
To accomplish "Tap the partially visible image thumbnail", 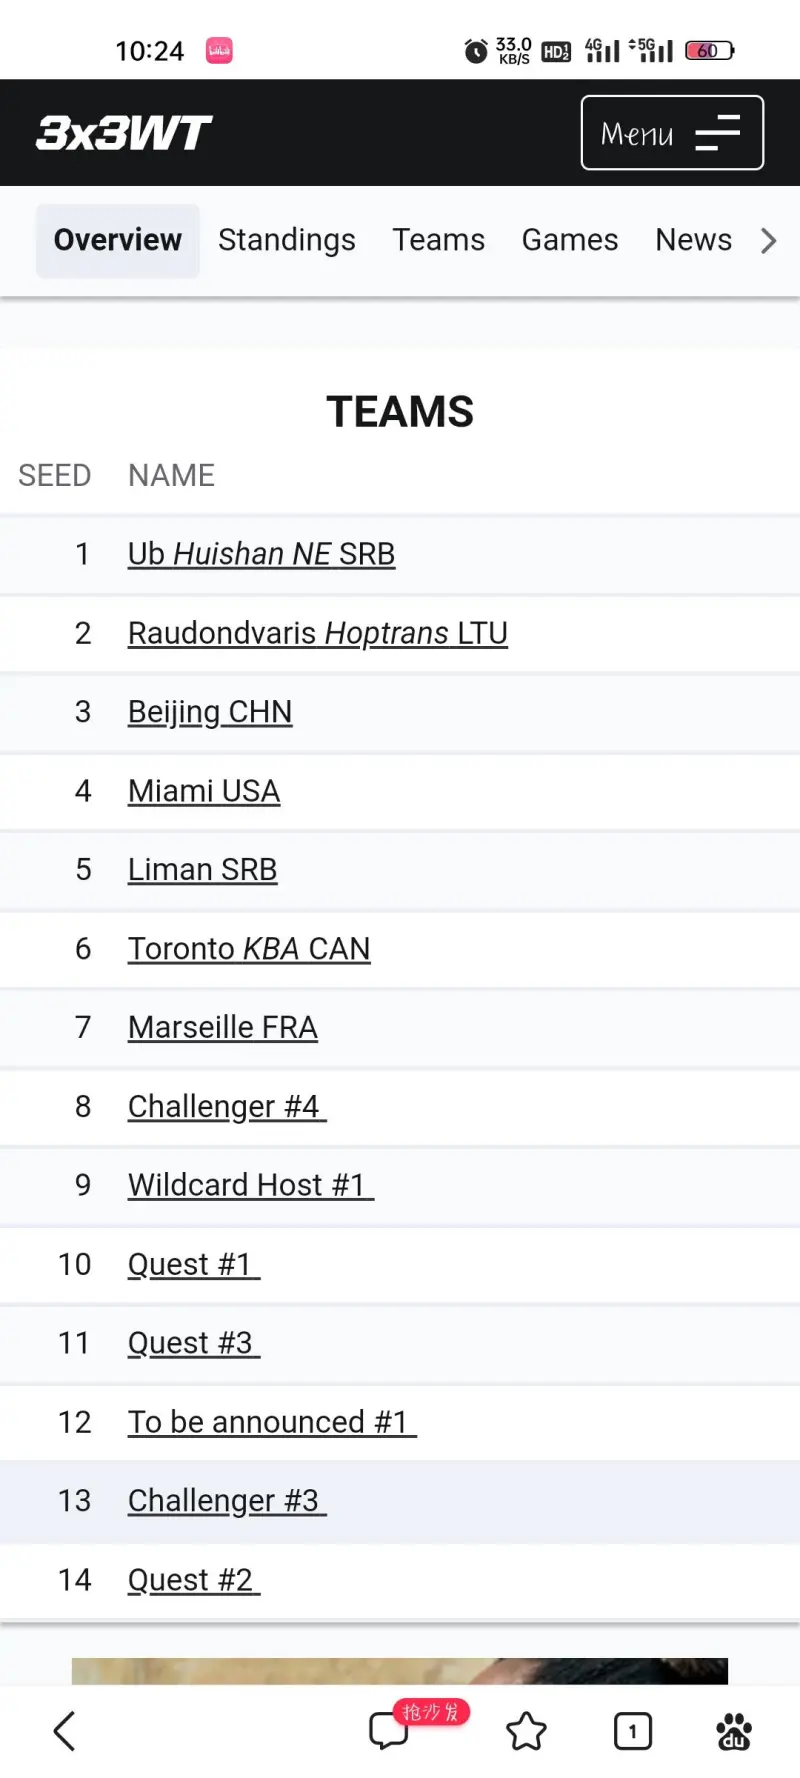I will (400, 1671).
